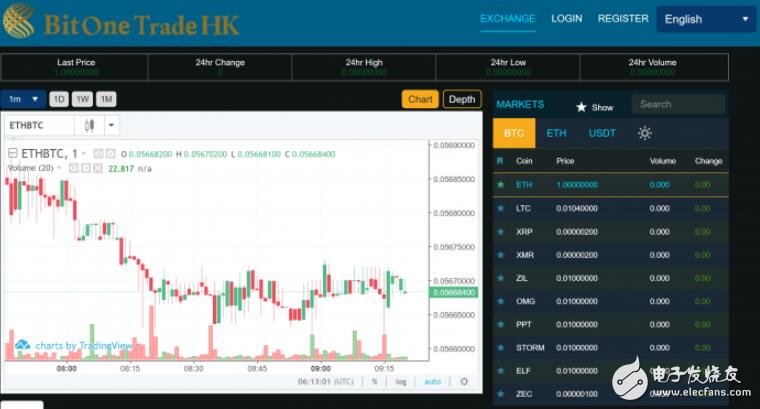Open the 1m interval dropdown
The image size is (760, 409).
coord(23,99)
